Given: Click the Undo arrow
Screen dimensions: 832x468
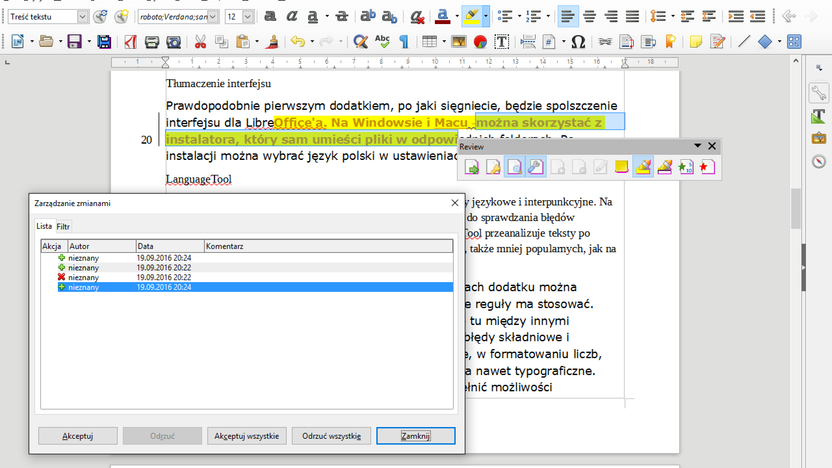Looking at the screenshot, I should pyautogui.click(x=298, y=41).
